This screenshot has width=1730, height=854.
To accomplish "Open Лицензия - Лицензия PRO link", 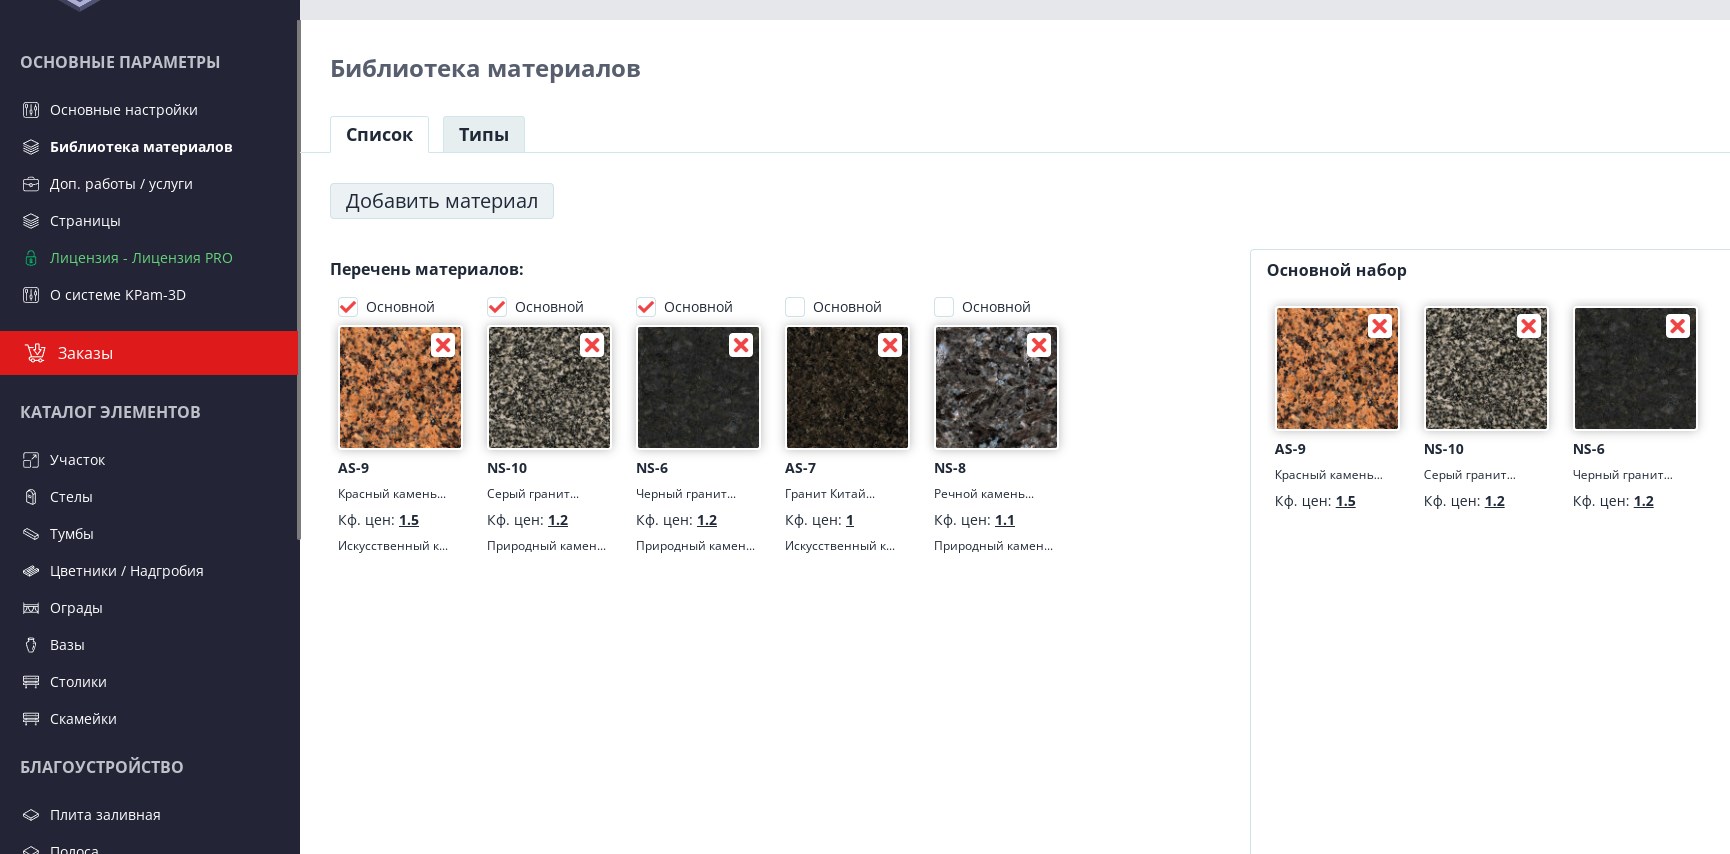I will [x=141, y=258].
